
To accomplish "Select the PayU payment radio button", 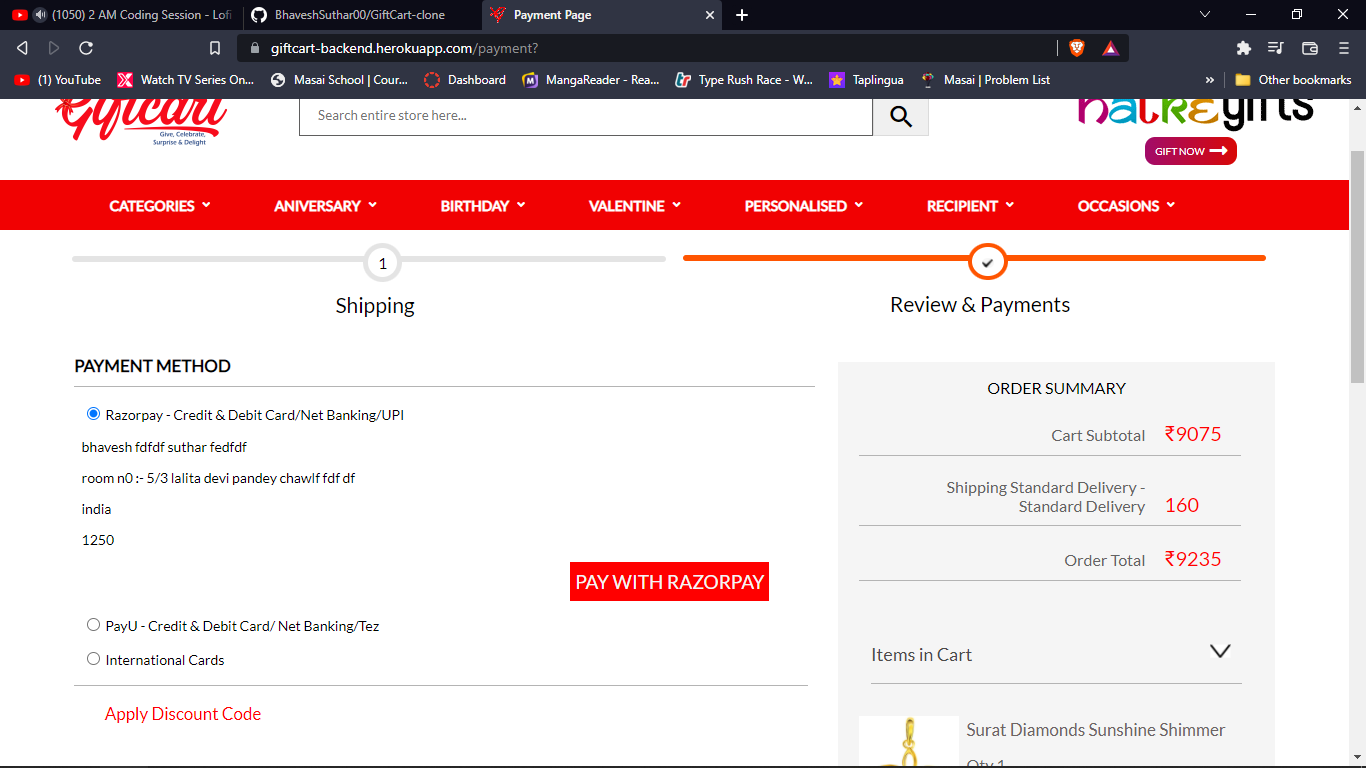I will pos(94,625).
